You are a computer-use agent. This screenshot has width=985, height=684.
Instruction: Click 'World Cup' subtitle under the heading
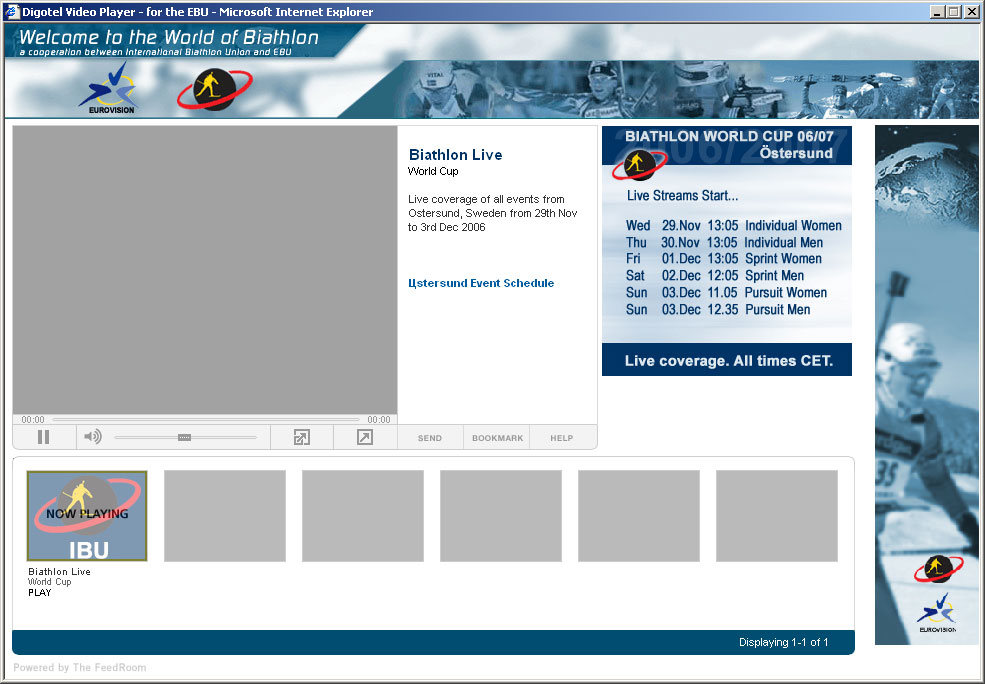click(x=433, y=171)
